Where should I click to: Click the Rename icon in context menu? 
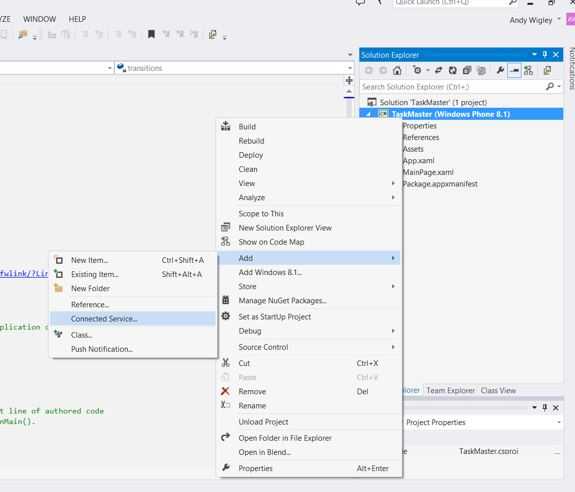pyautogui.click(x=226, y=405)
